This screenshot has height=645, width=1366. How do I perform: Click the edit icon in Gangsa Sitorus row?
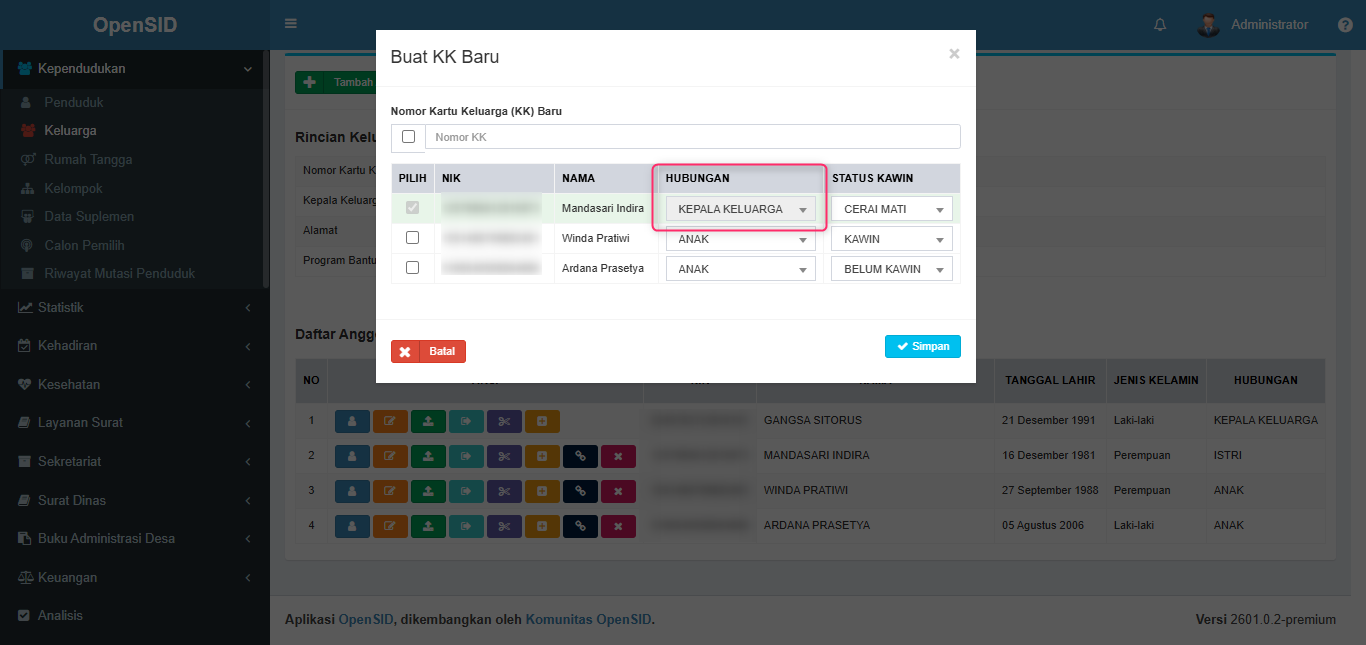point(390,421)
